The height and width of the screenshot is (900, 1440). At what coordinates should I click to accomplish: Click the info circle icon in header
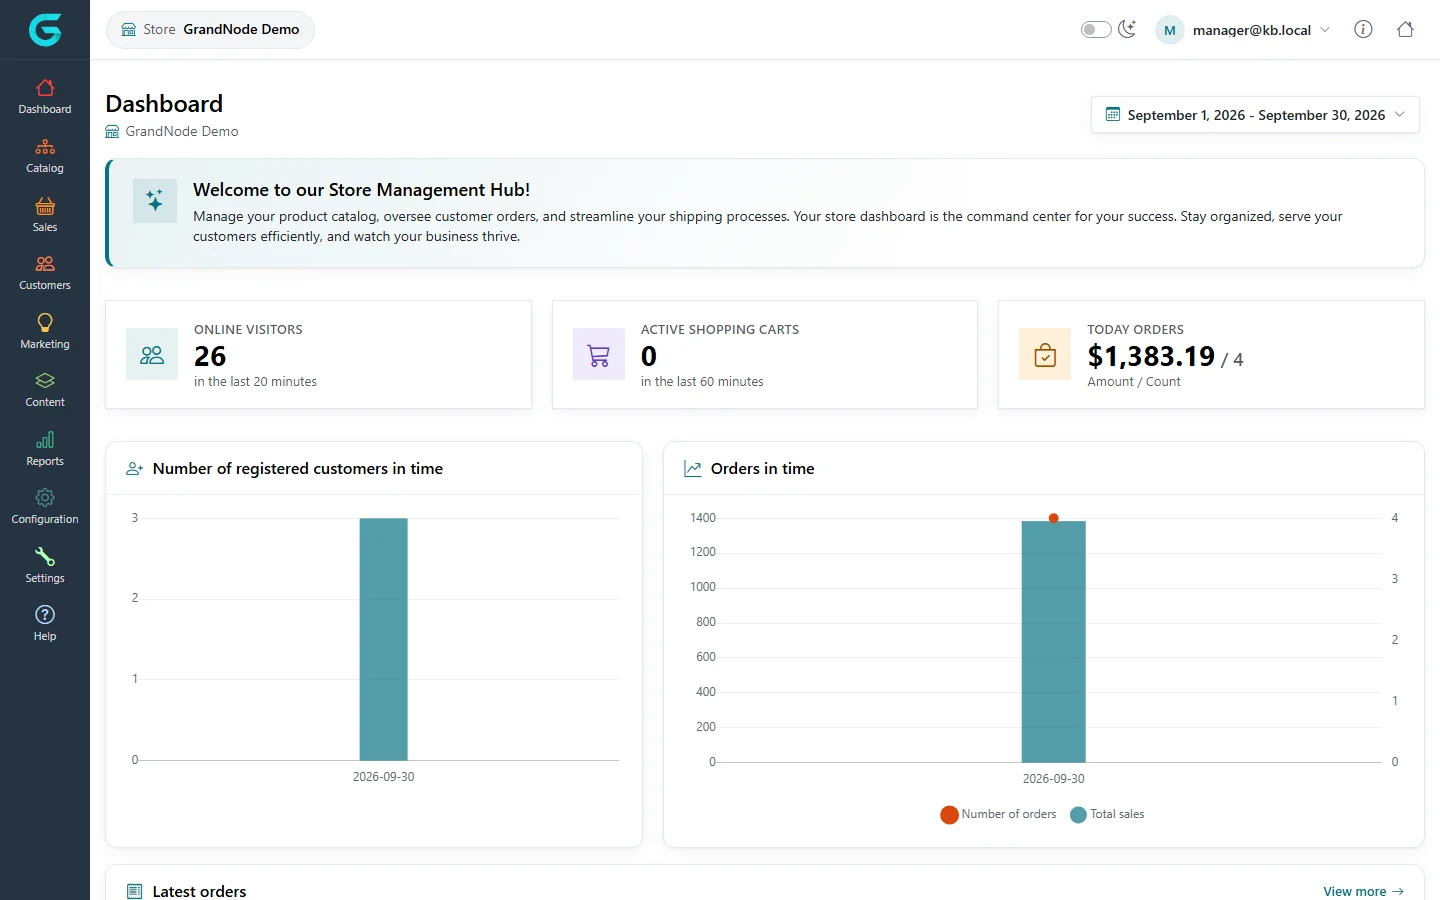1363,29
